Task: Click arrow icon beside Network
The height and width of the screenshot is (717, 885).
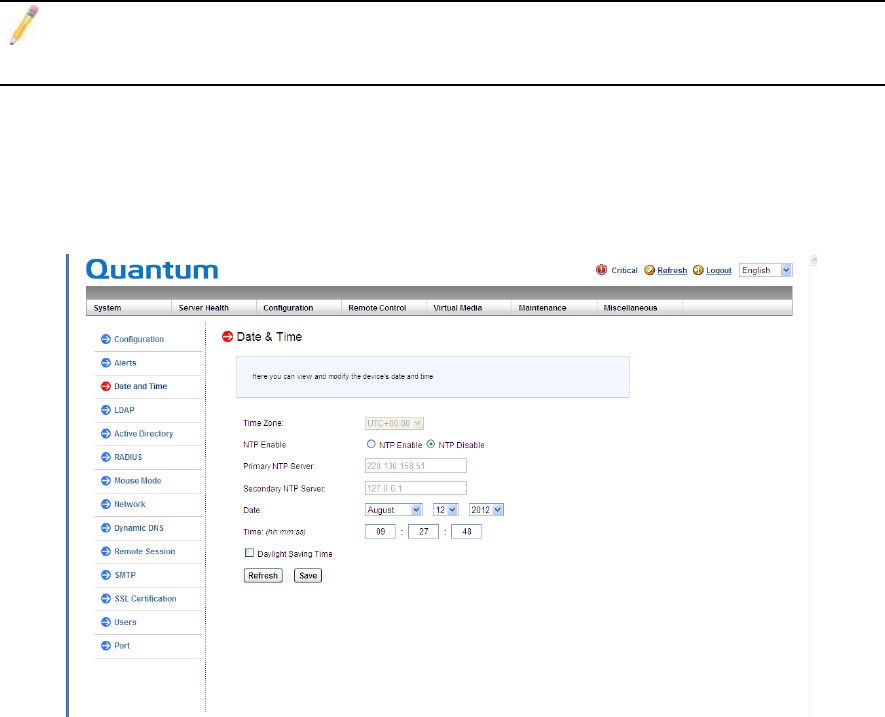Action: (x=106, y=504)
